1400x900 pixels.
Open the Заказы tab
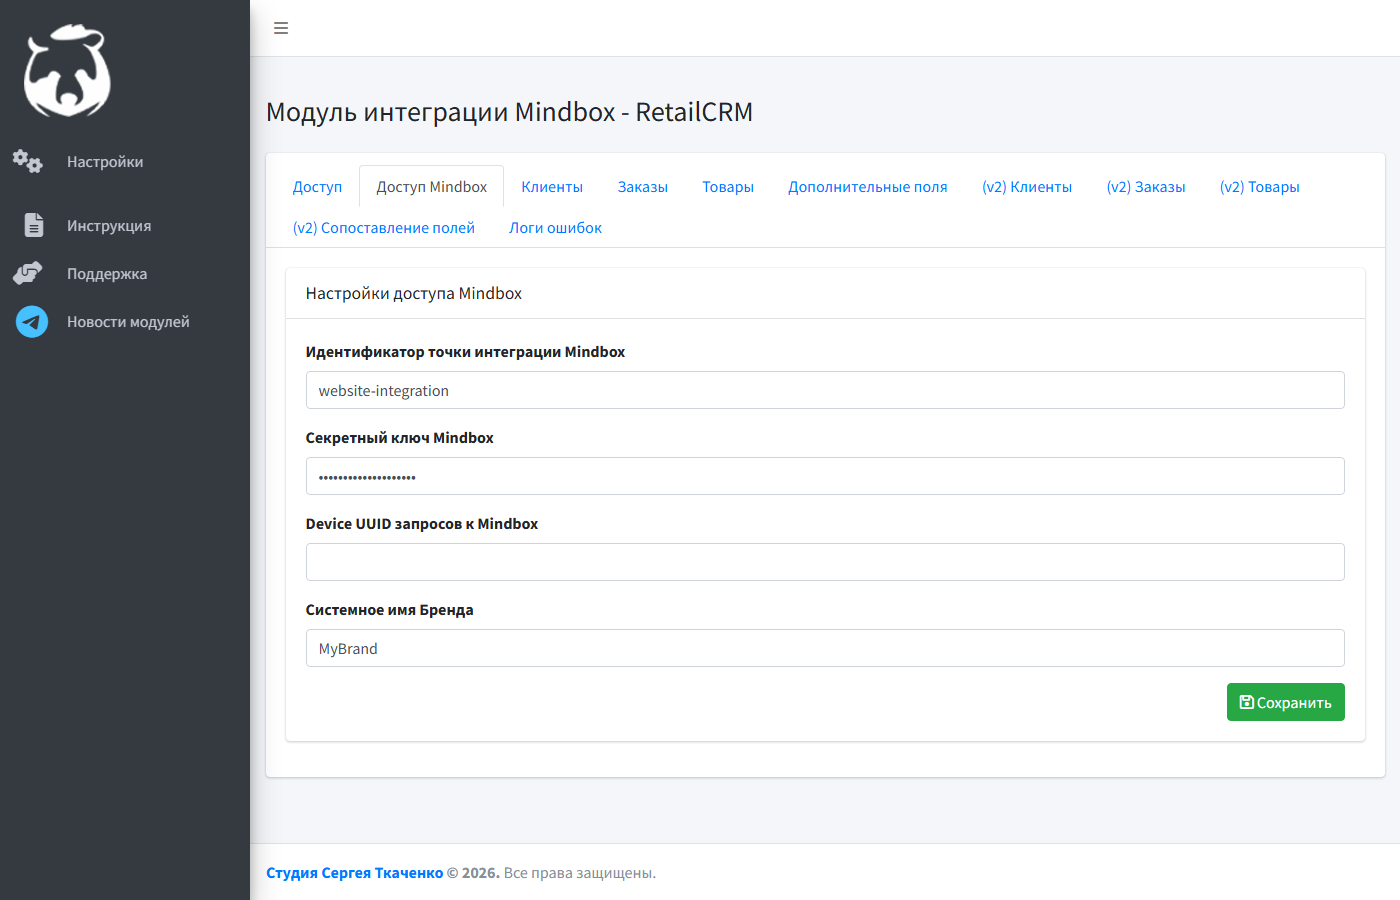click(x=643, y=187)
